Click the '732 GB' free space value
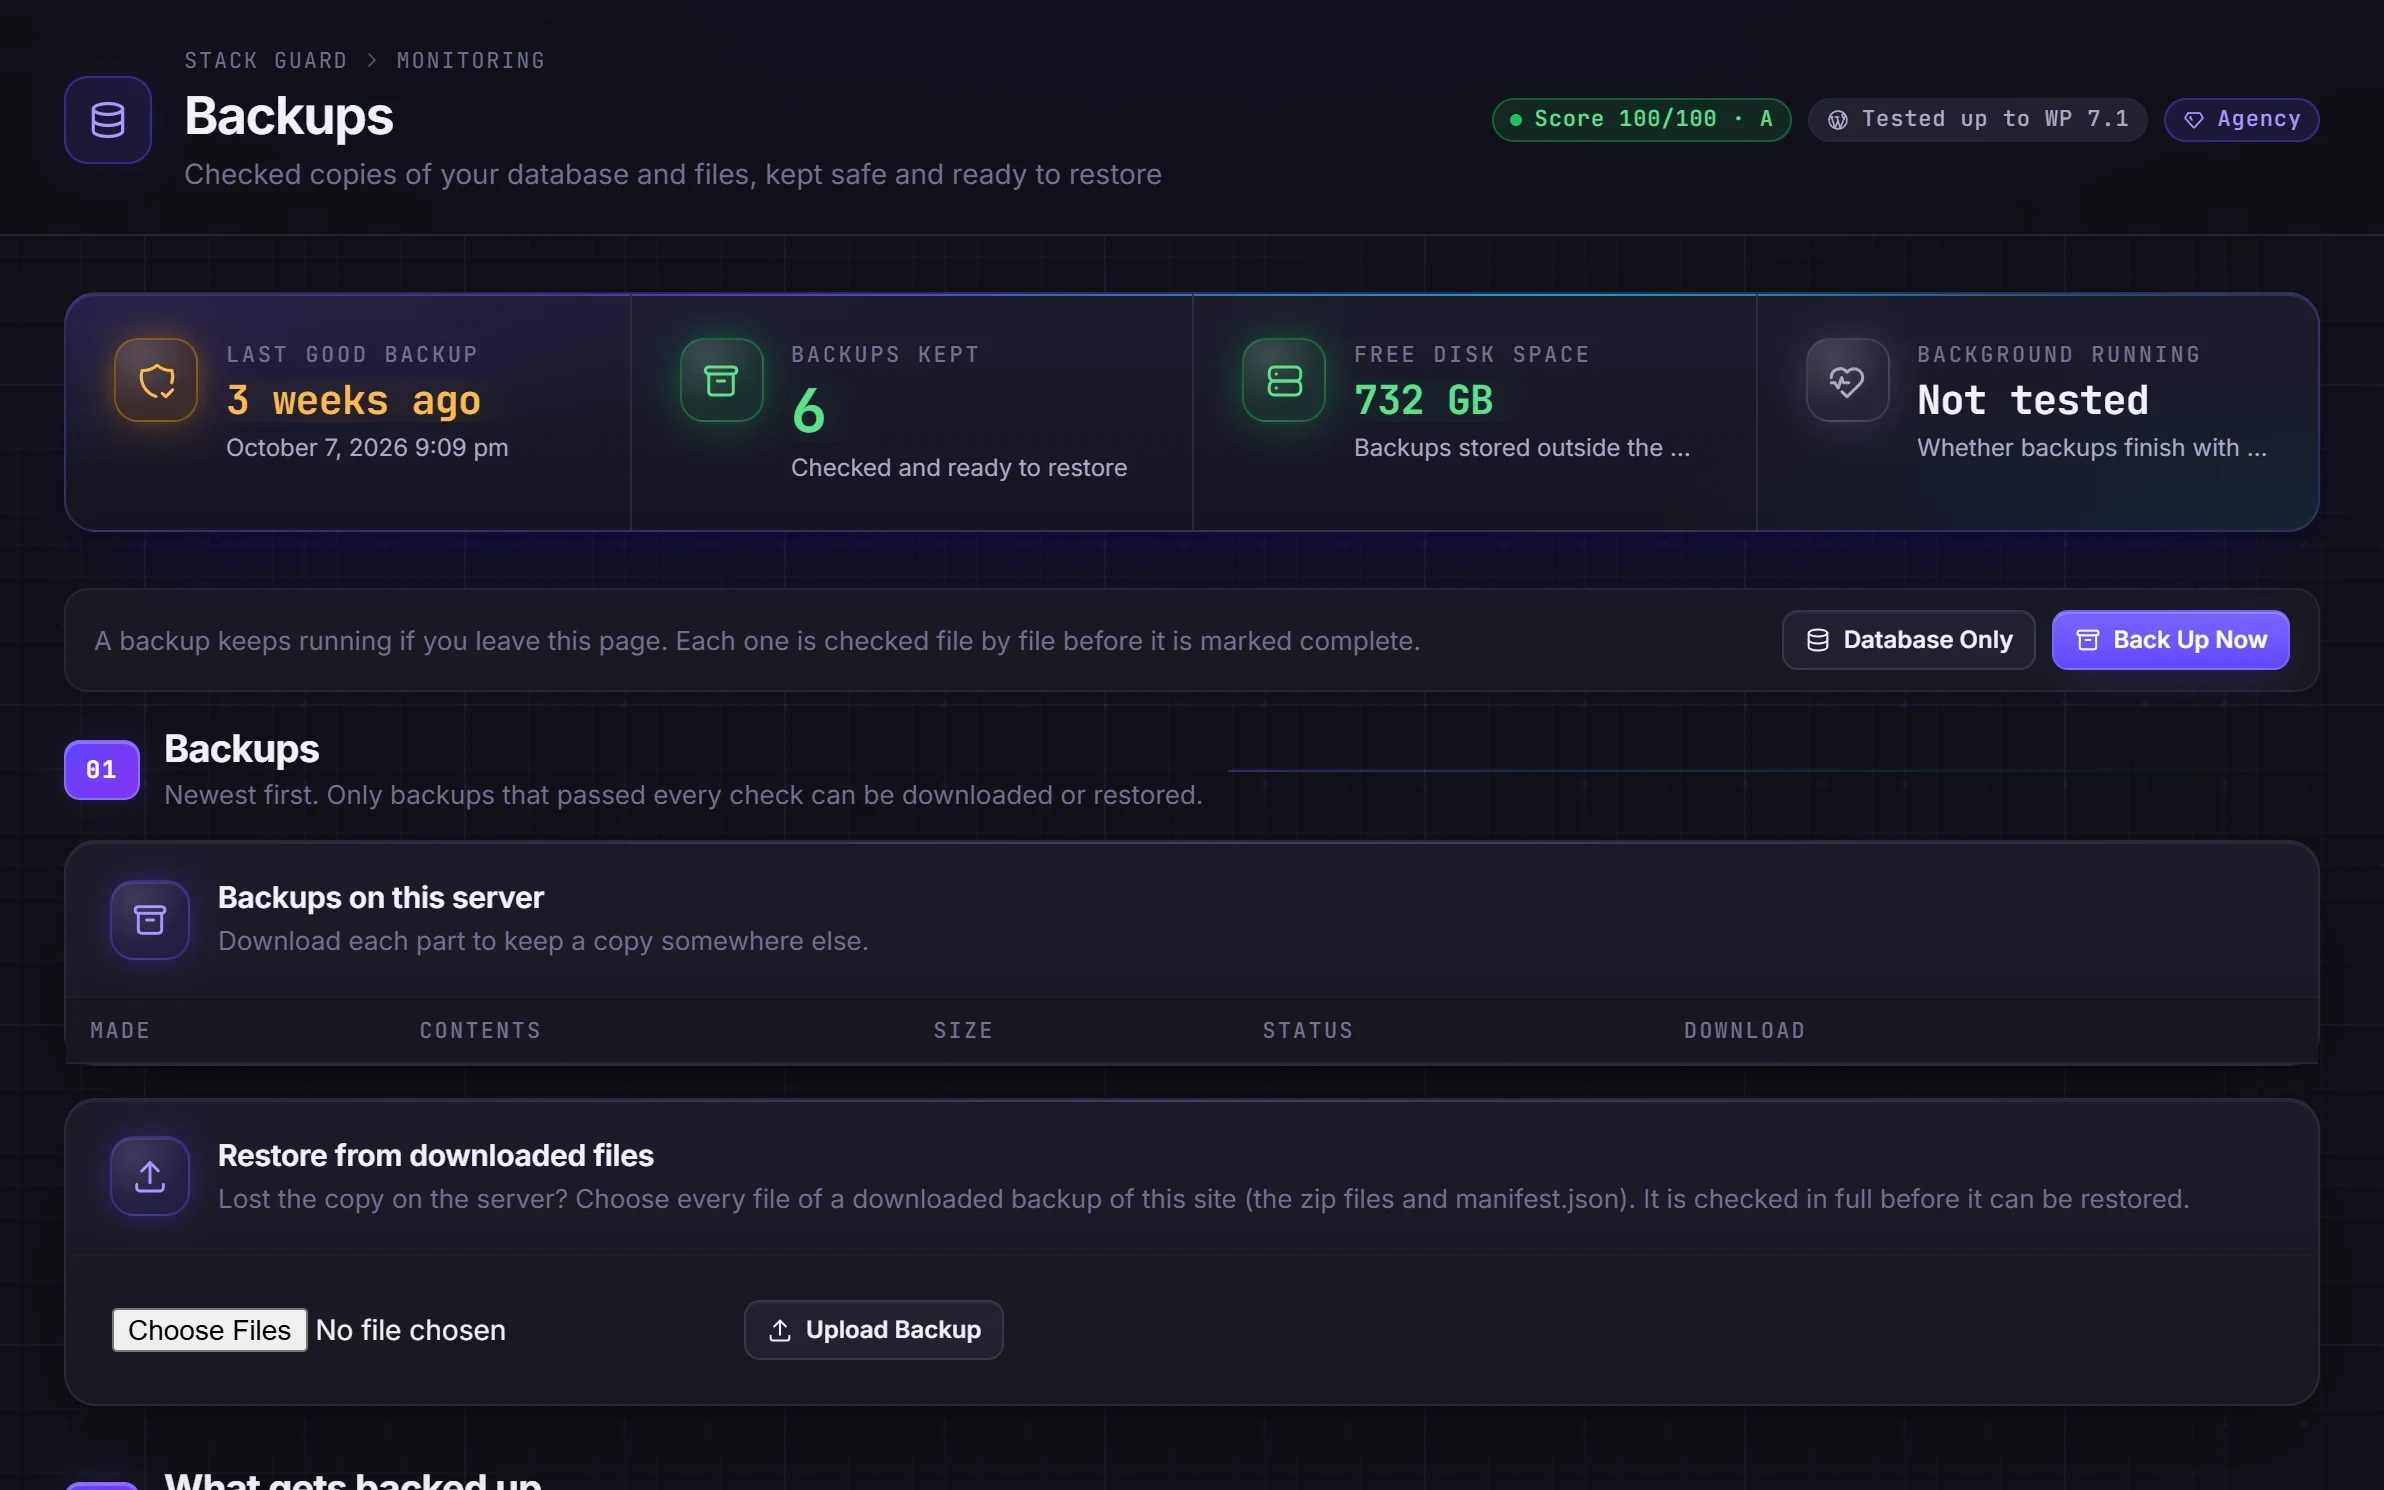 pos(1423,400)
